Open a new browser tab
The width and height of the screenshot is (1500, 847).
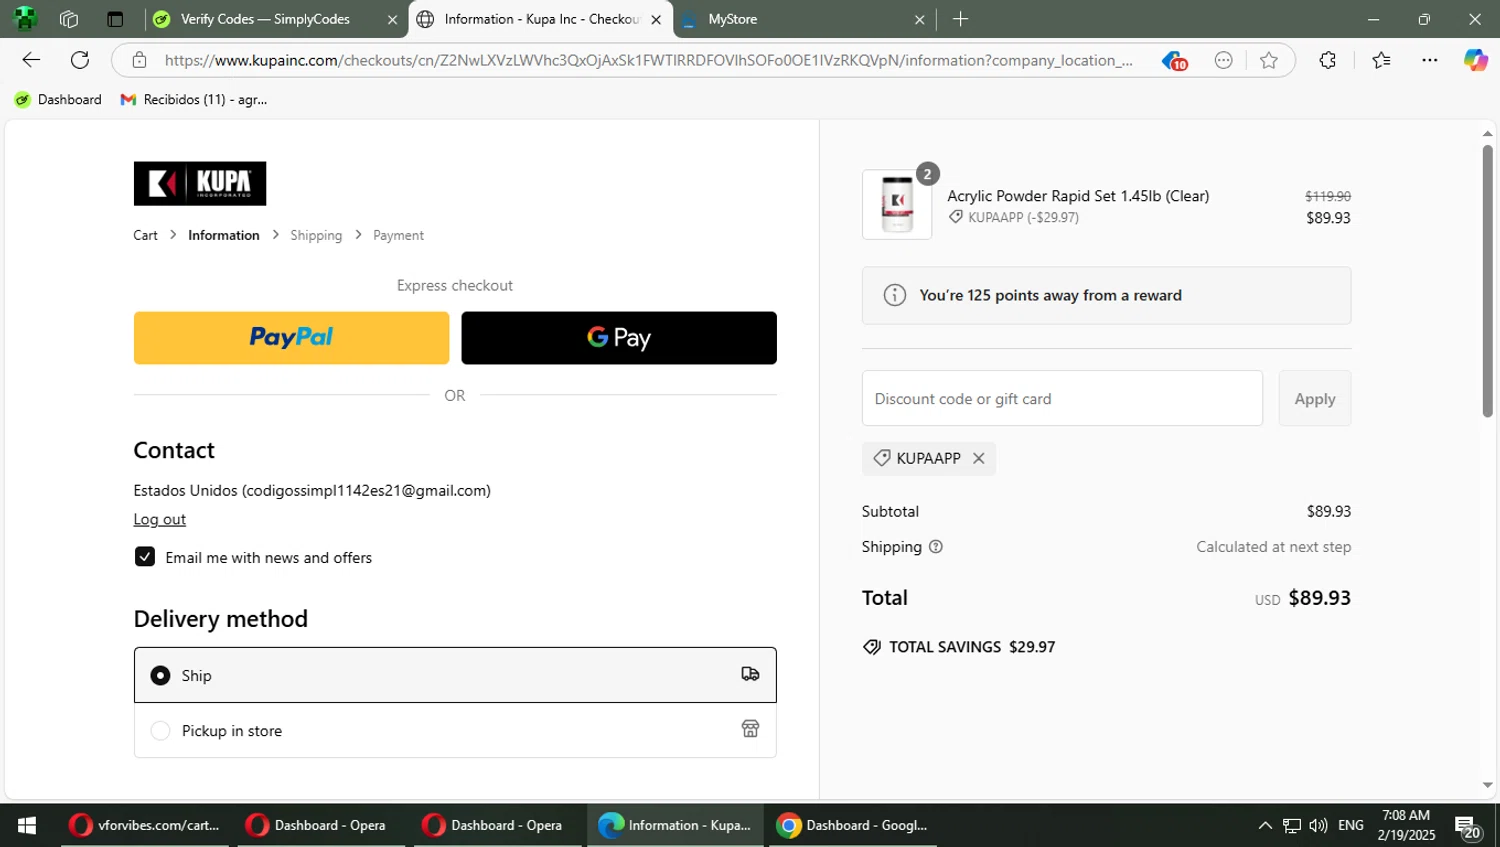point(960,19)
